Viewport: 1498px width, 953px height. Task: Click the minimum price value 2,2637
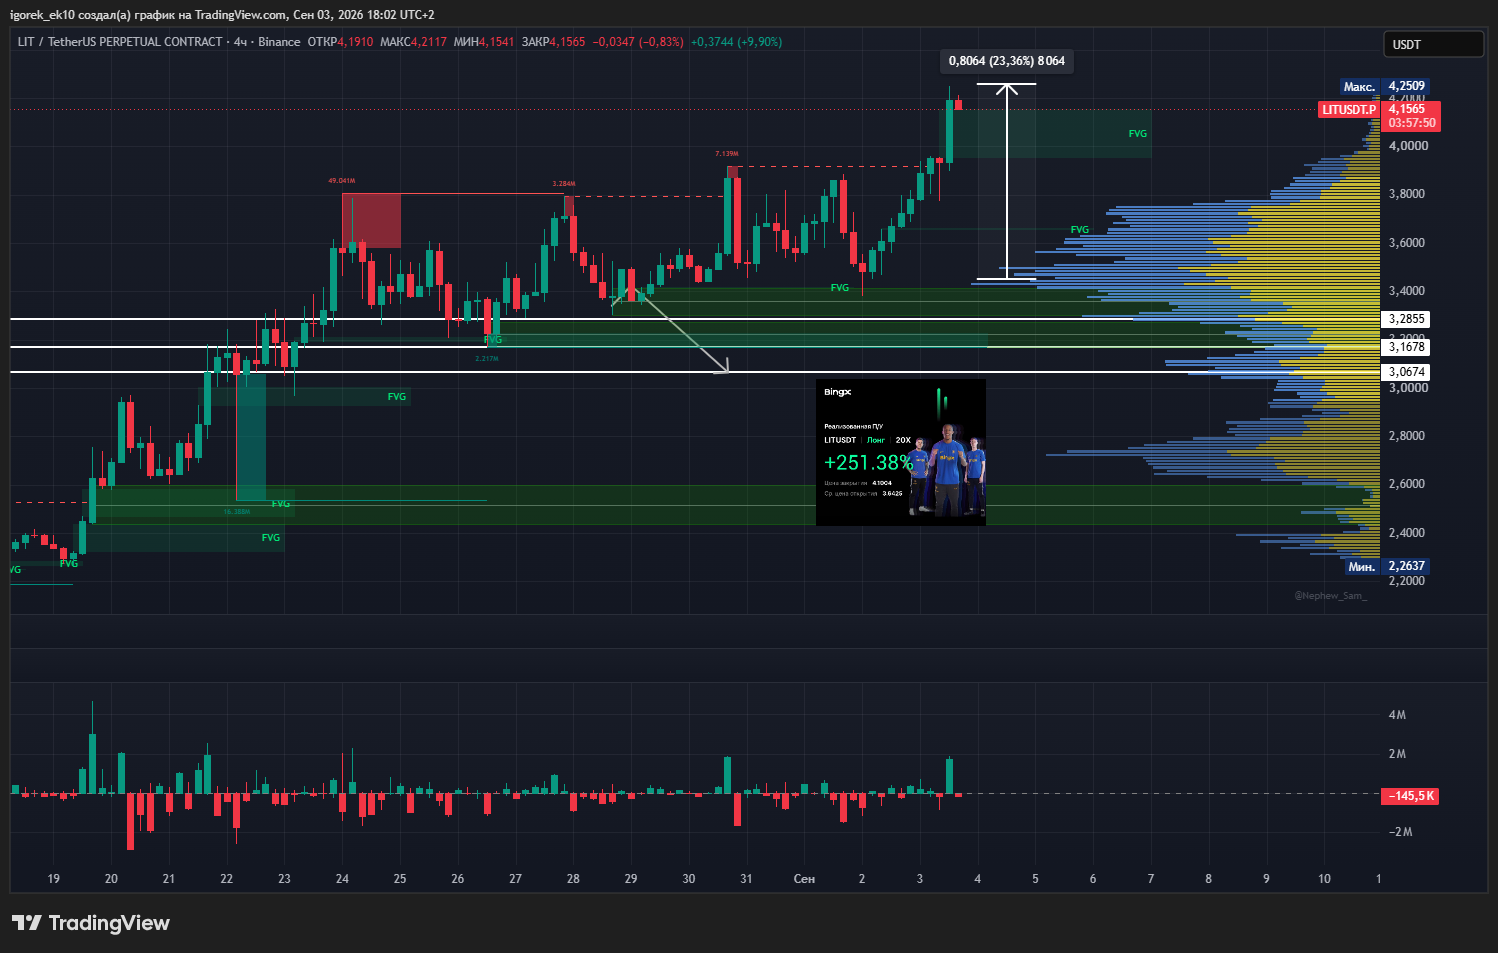[x=1407, y=566]
